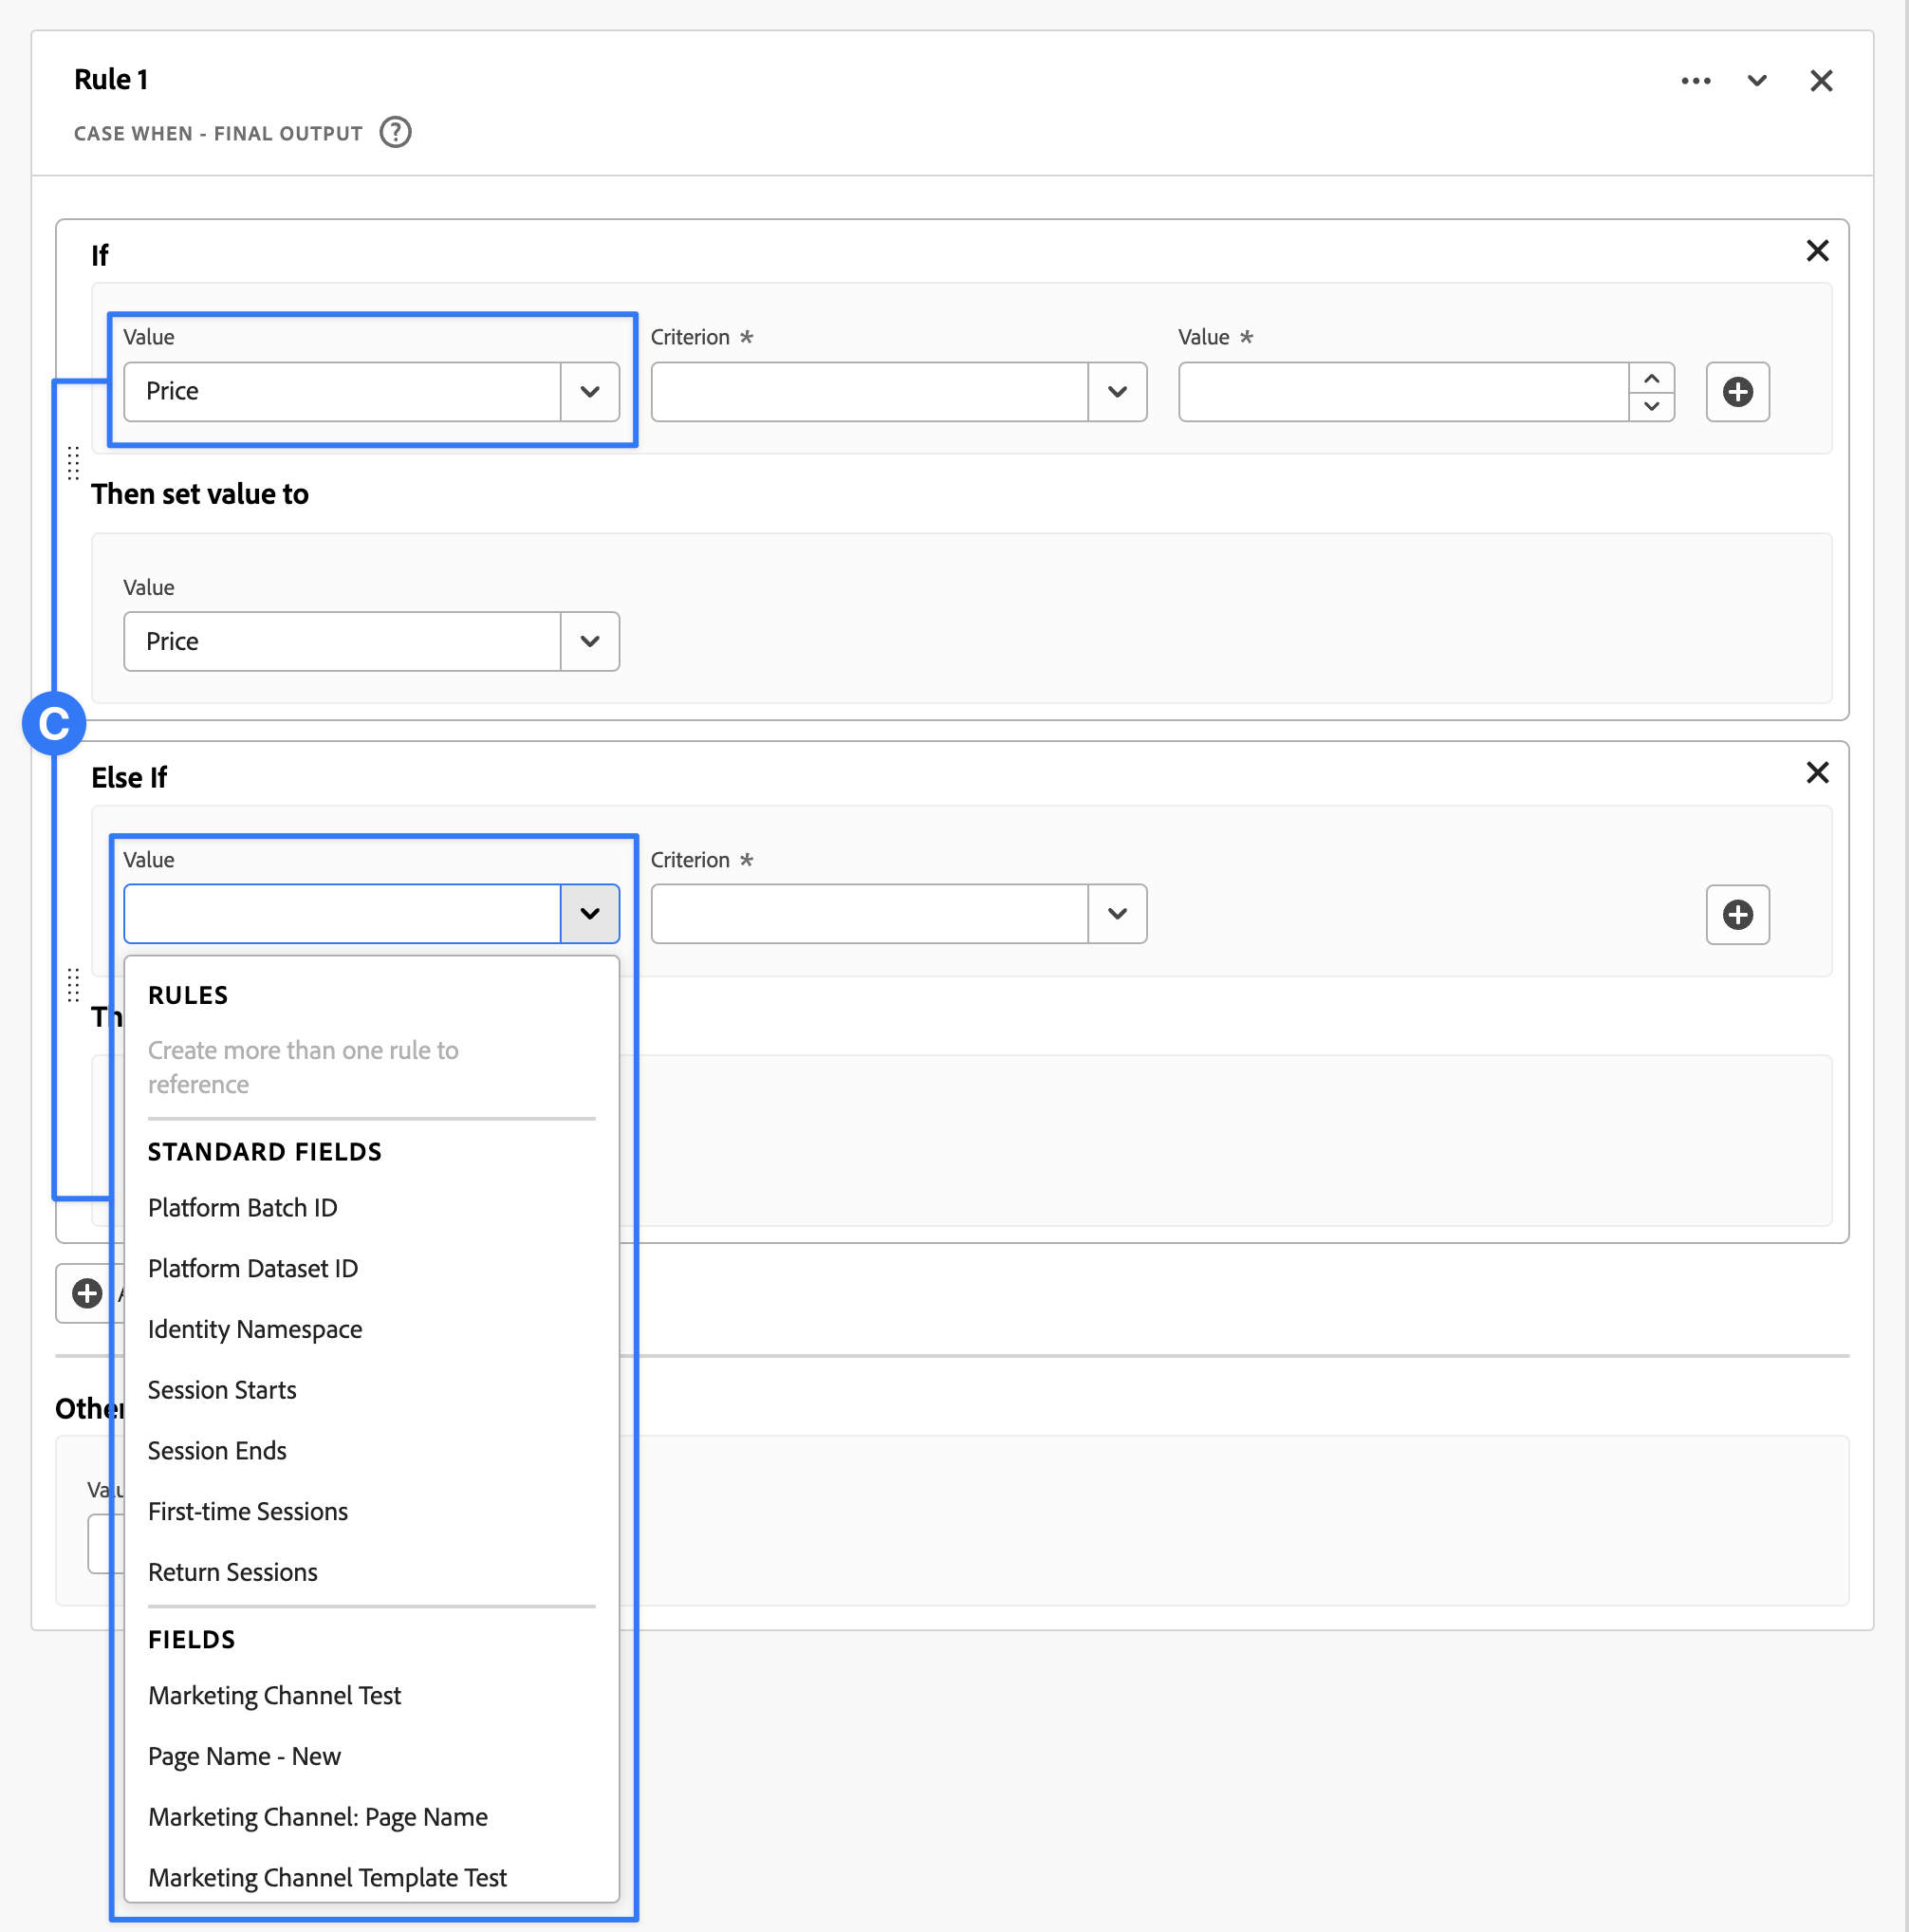1909x1932 pixels.
Task: Pick Marketing Channel Test field
Action: 274,1695
